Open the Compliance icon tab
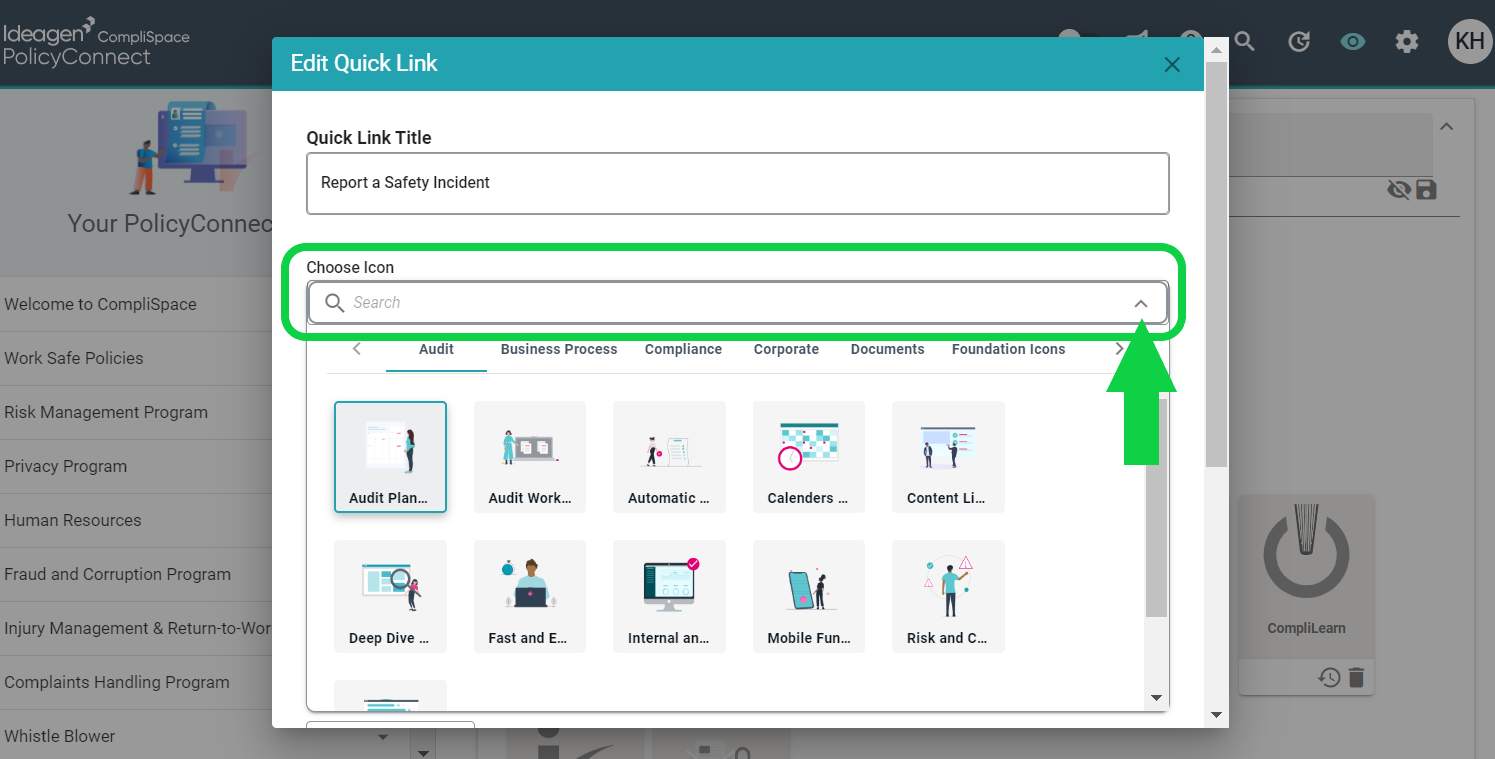This screenshot has width=1495, height=759. click(683, 349)
